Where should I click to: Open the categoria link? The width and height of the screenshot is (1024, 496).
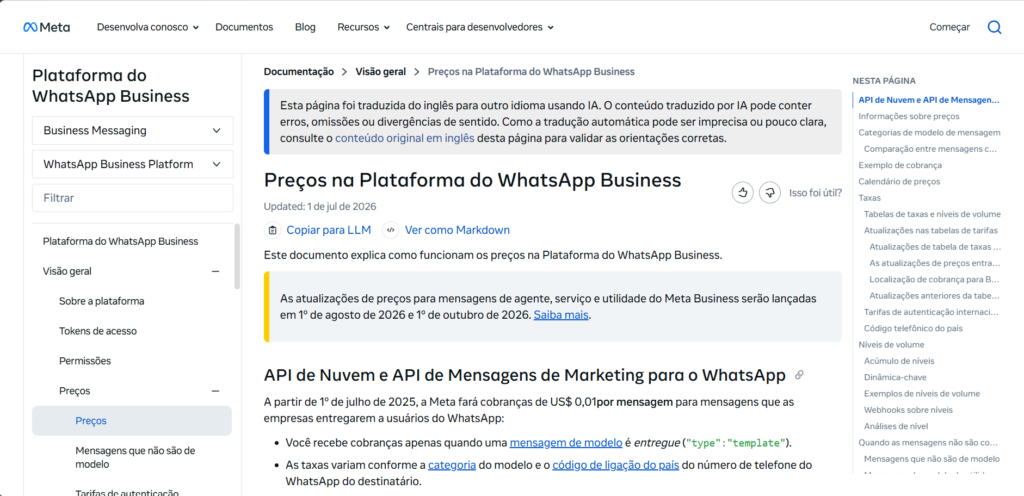coord(452,465)
